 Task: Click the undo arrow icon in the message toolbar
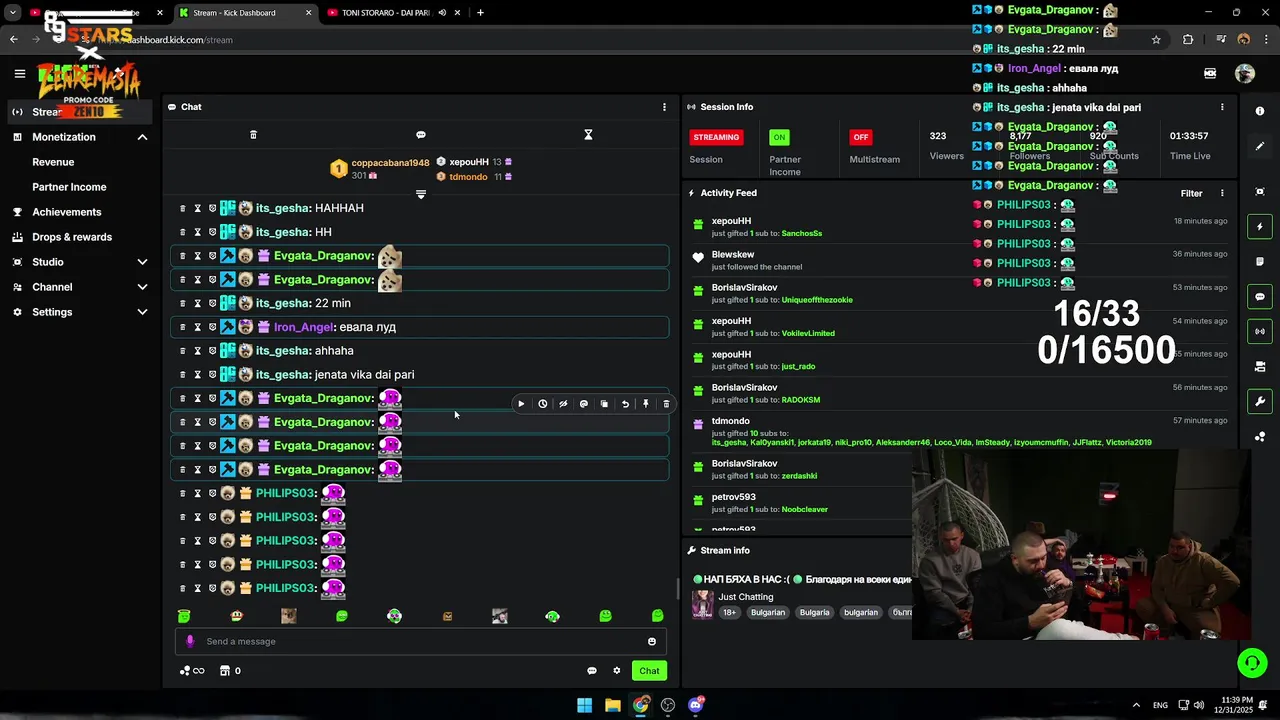point(625,404)
